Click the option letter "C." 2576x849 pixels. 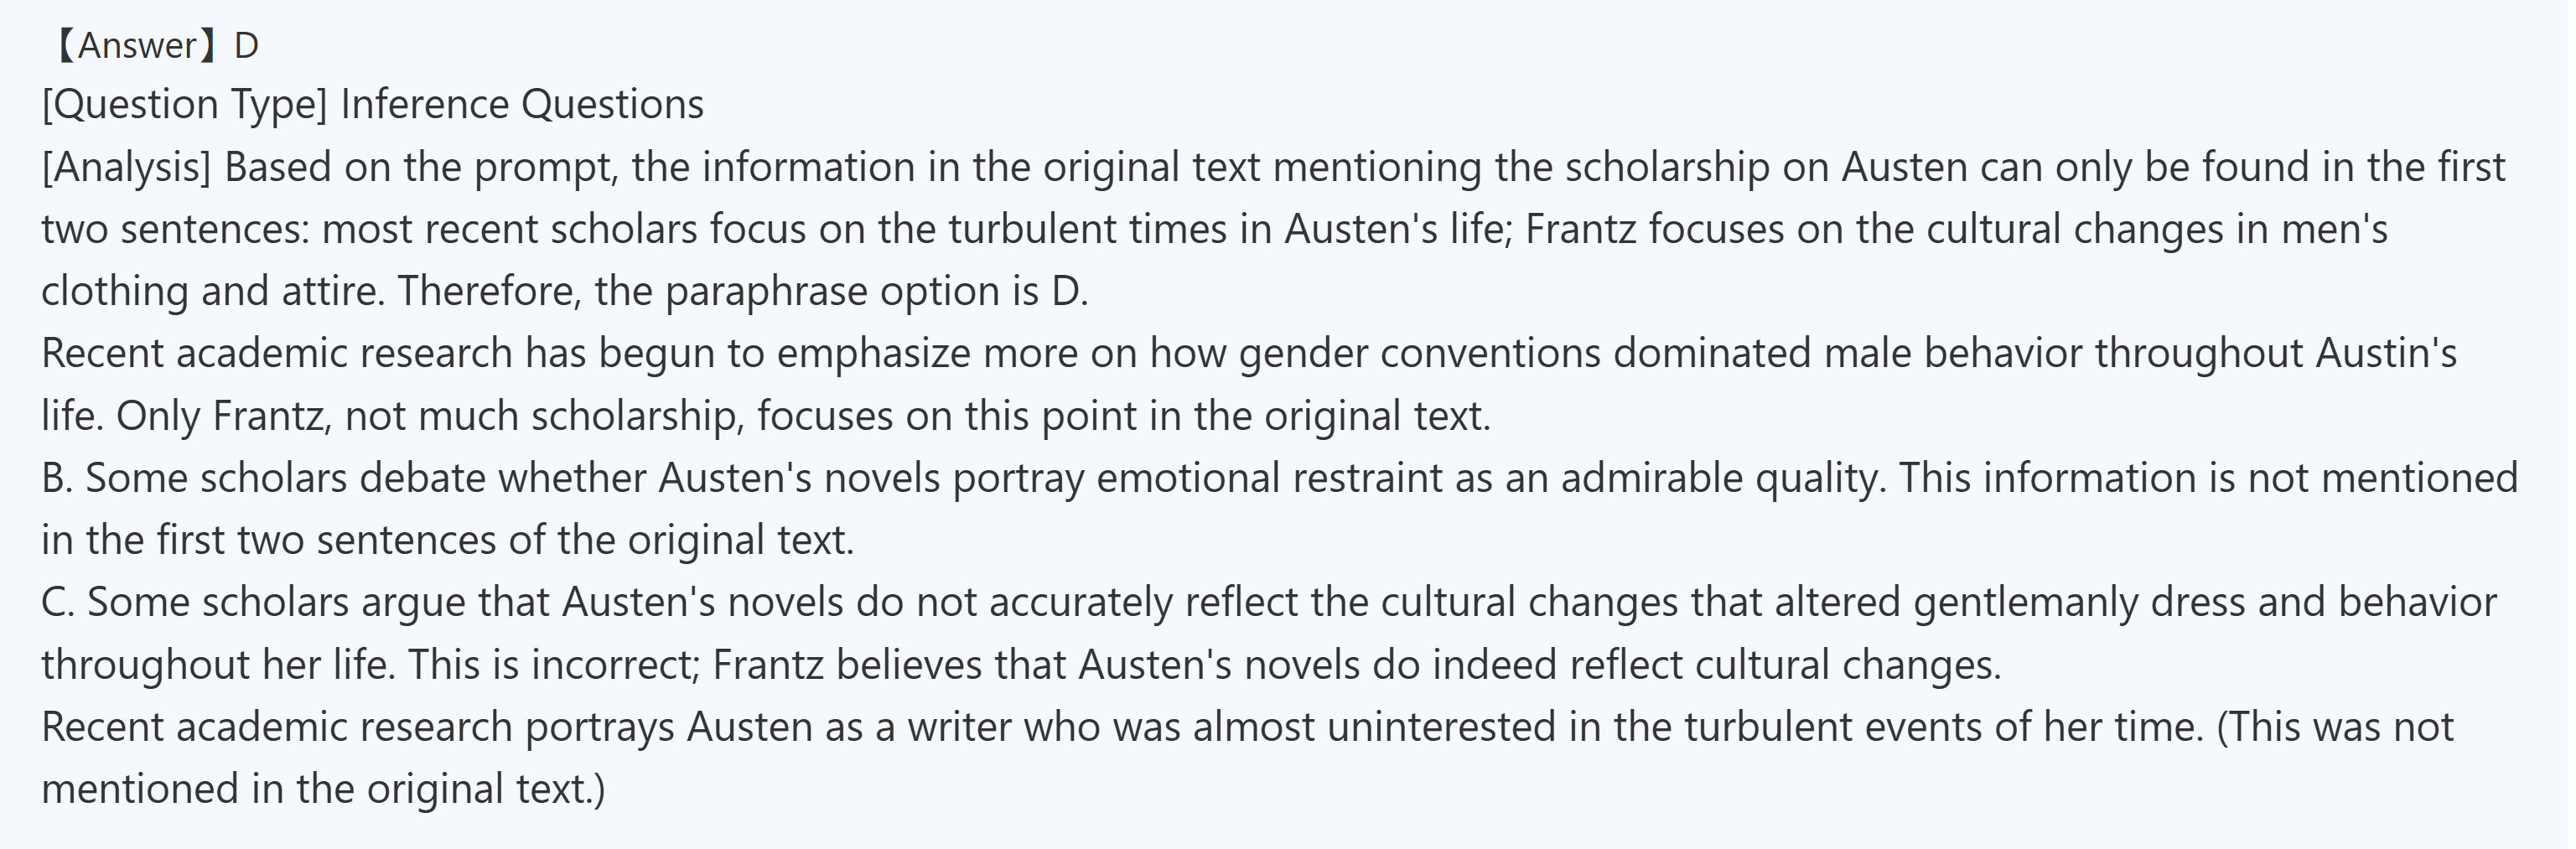58,602
